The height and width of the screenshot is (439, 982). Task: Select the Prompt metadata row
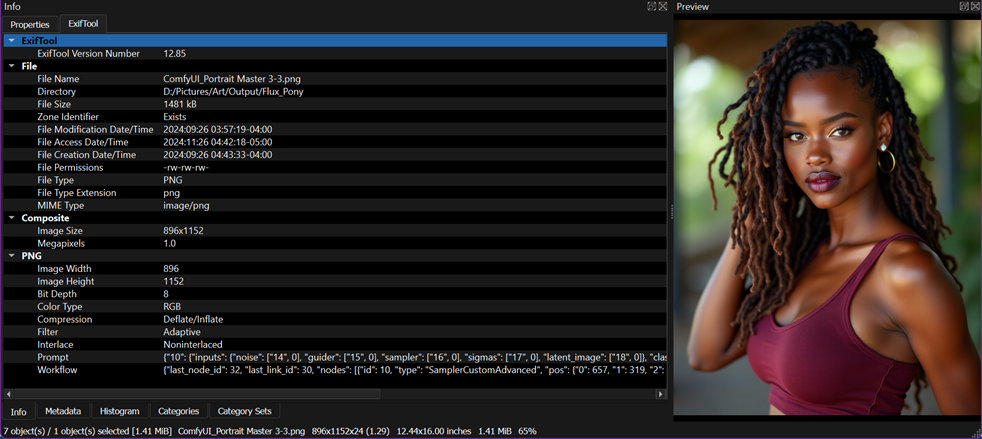335,357
